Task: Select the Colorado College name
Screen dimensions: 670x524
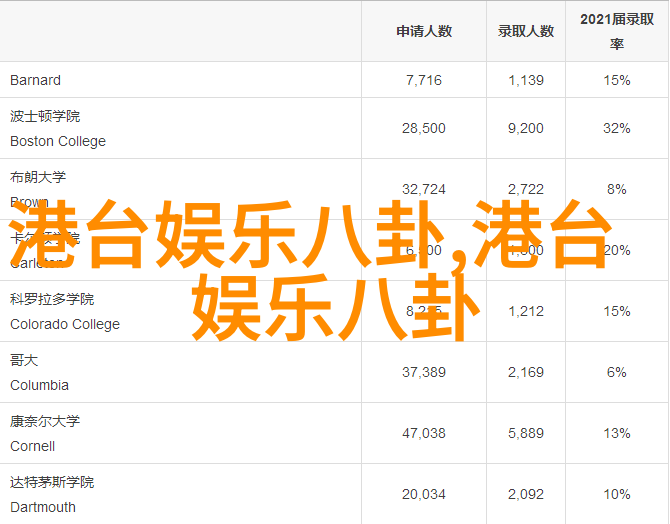Action: pos(65,324)
